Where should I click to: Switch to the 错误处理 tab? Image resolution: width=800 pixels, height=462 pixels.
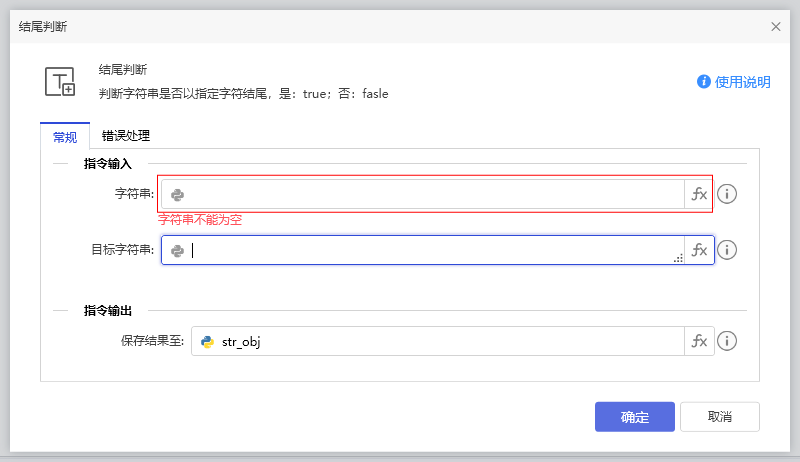pos(126,135)
